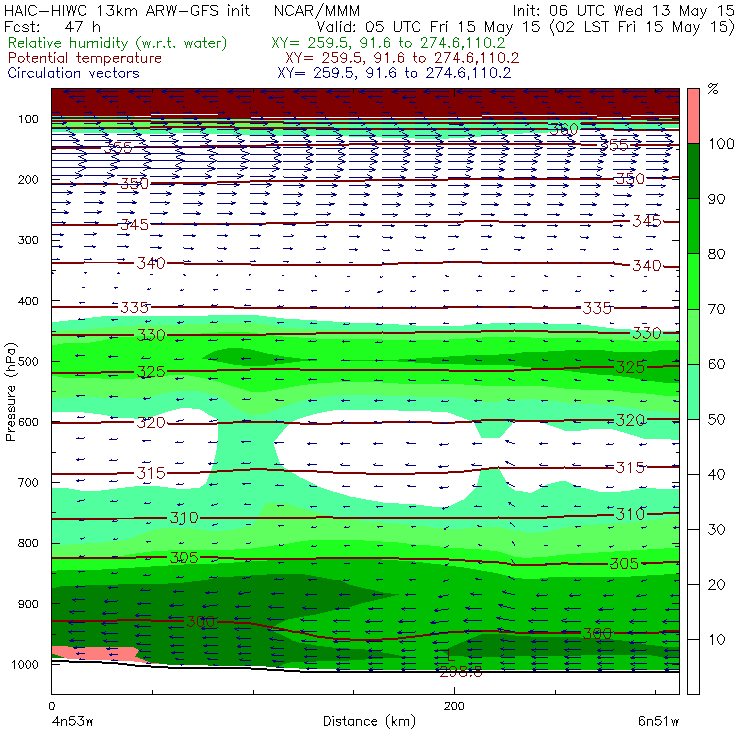Click the legend value '90'
This screenshot has height=740, width=740.
click(716, 199)
